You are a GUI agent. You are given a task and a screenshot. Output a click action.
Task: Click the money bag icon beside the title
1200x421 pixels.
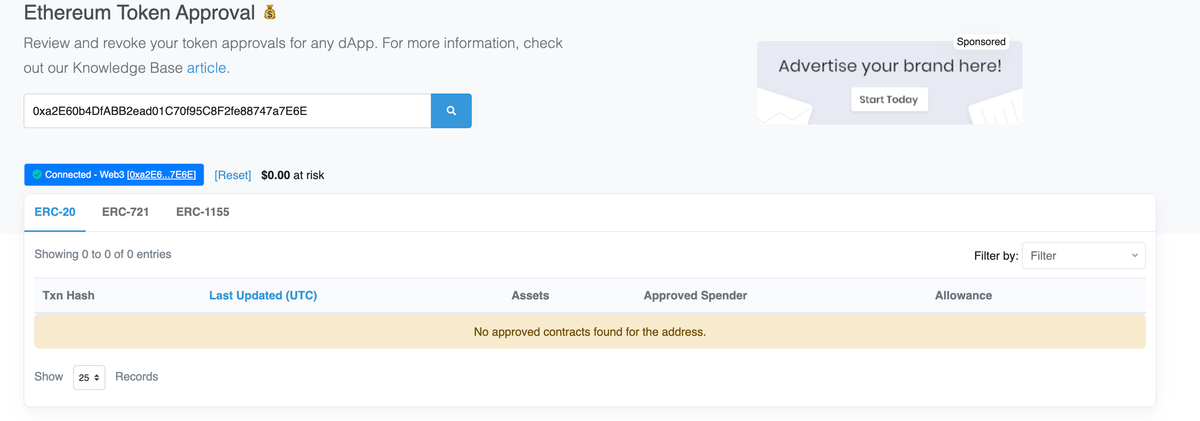[x=270, y=13]
